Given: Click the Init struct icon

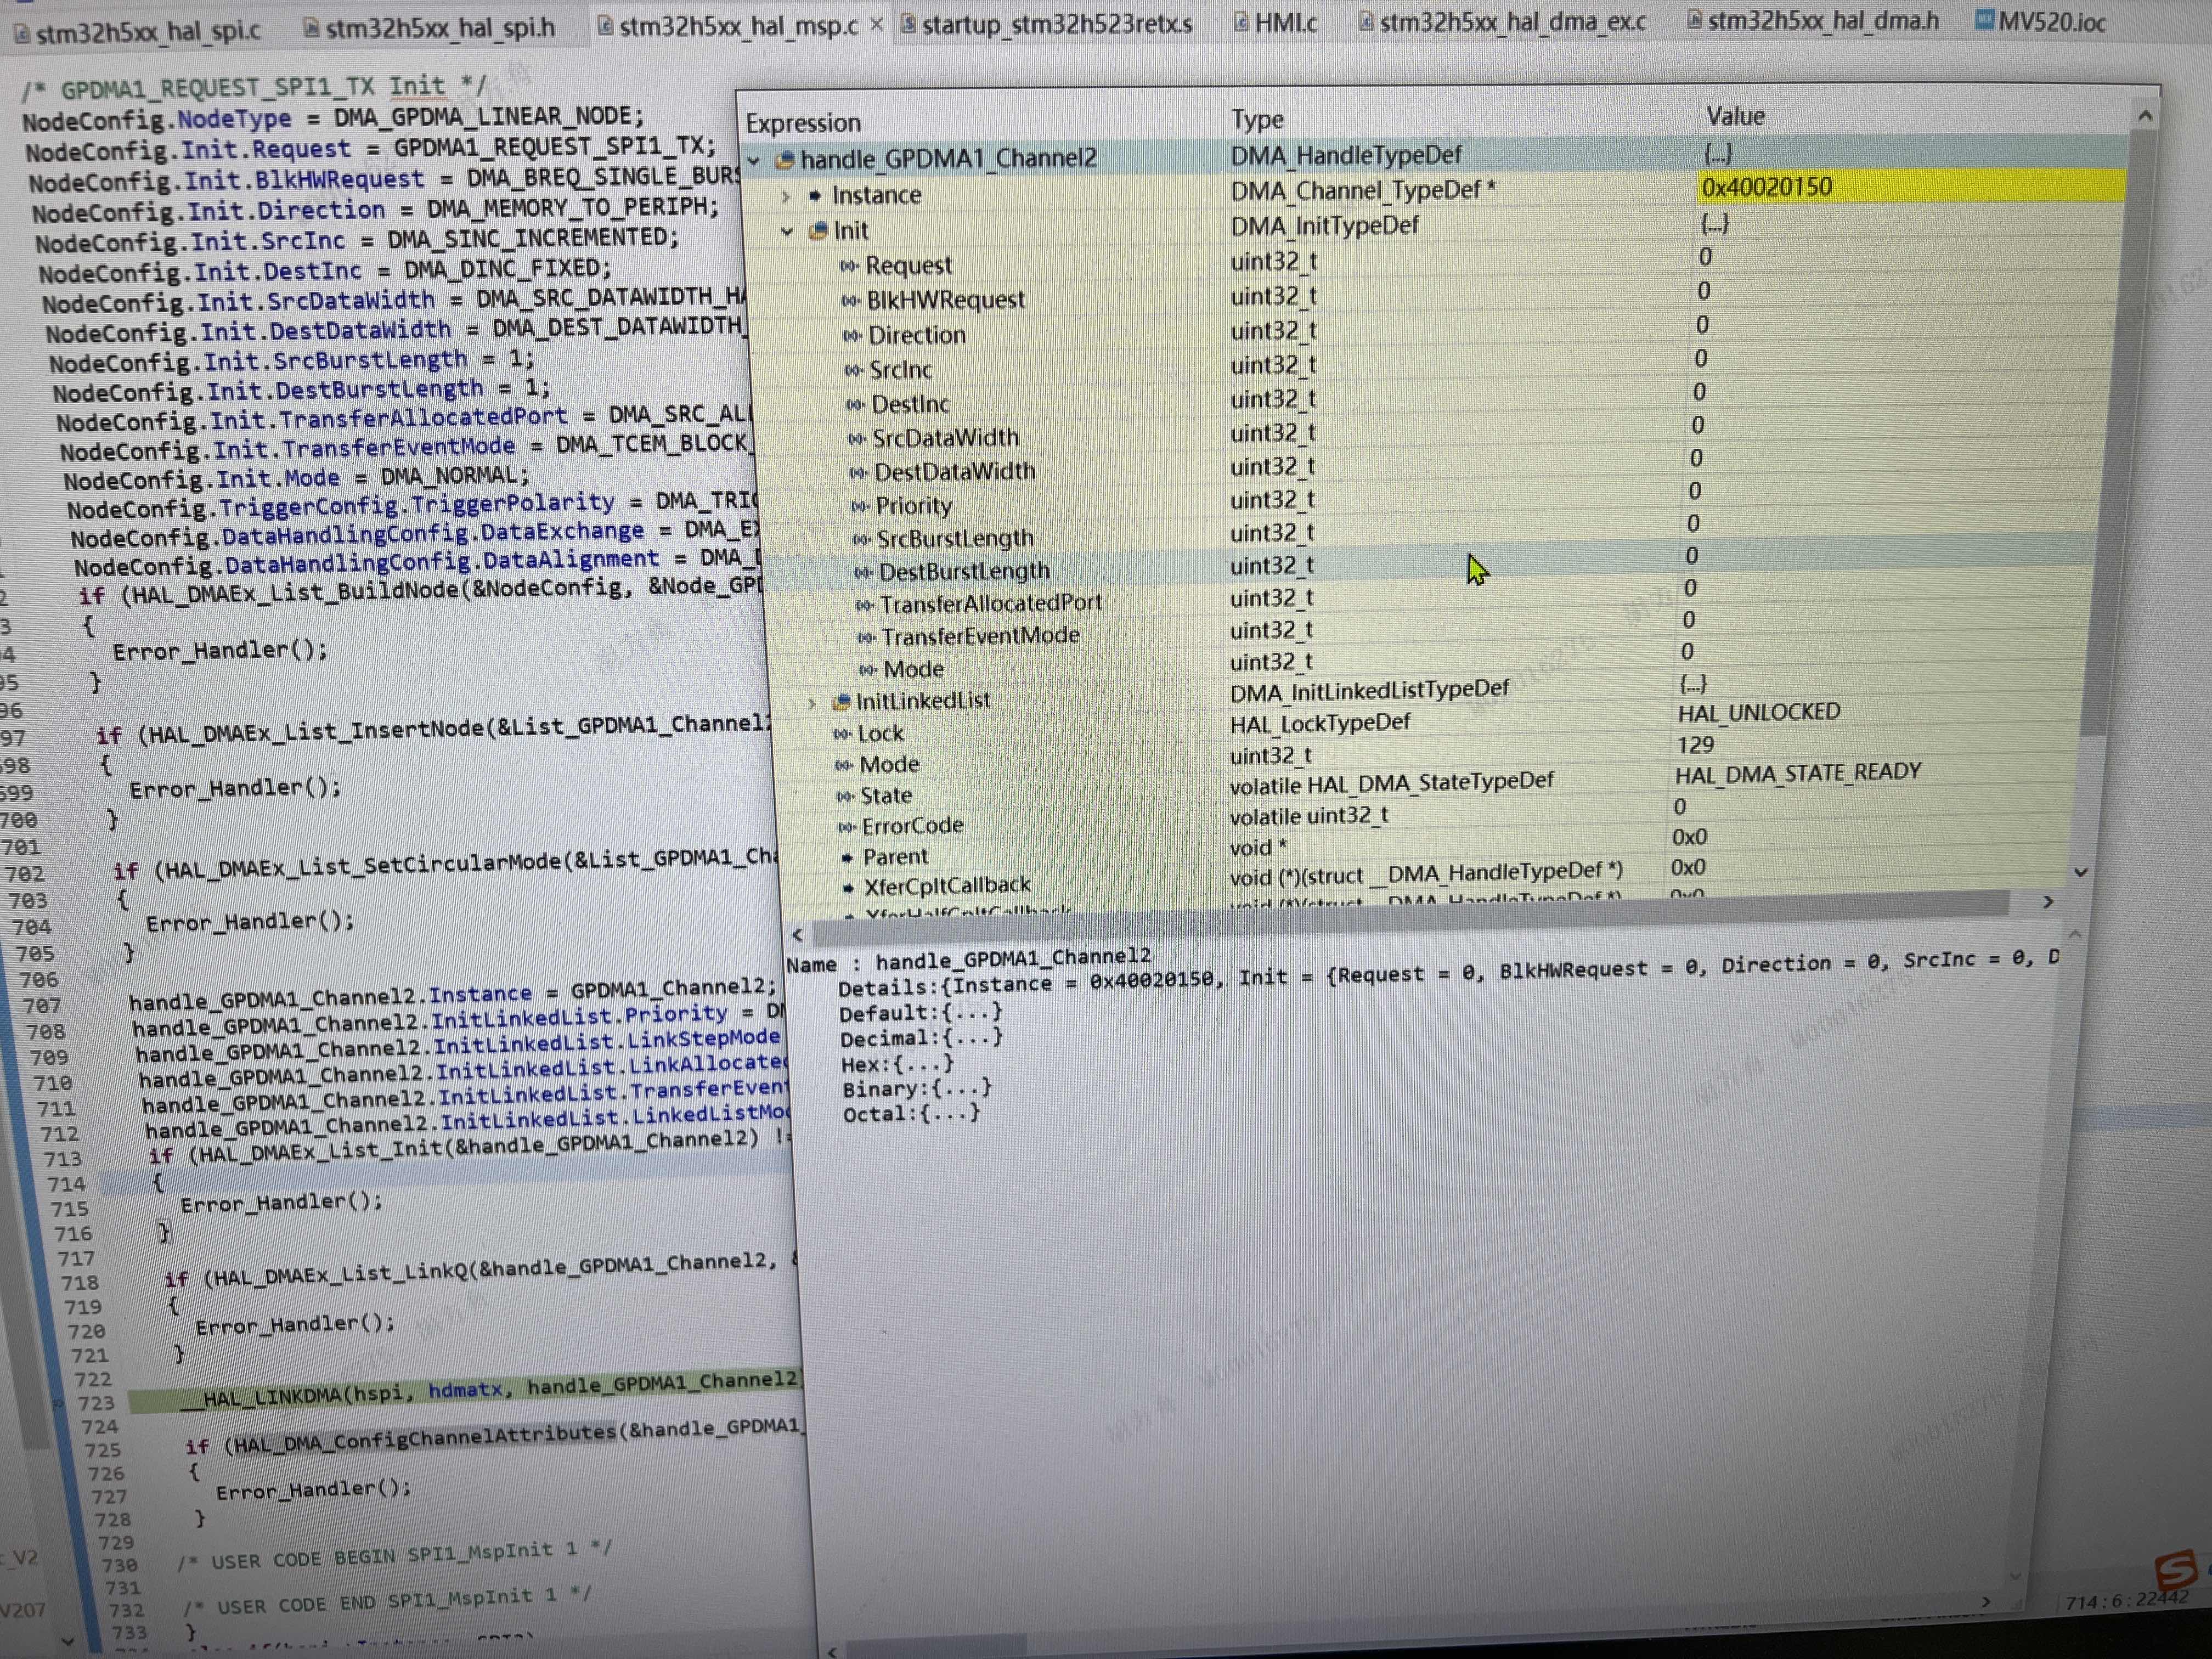Looking at the screenshot, I should click(819, 232).
